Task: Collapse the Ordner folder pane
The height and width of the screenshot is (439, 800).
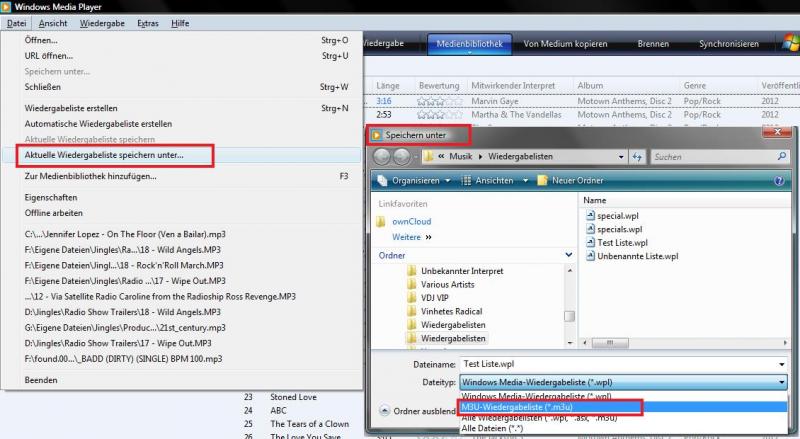Action: click(x=568, y=255)
